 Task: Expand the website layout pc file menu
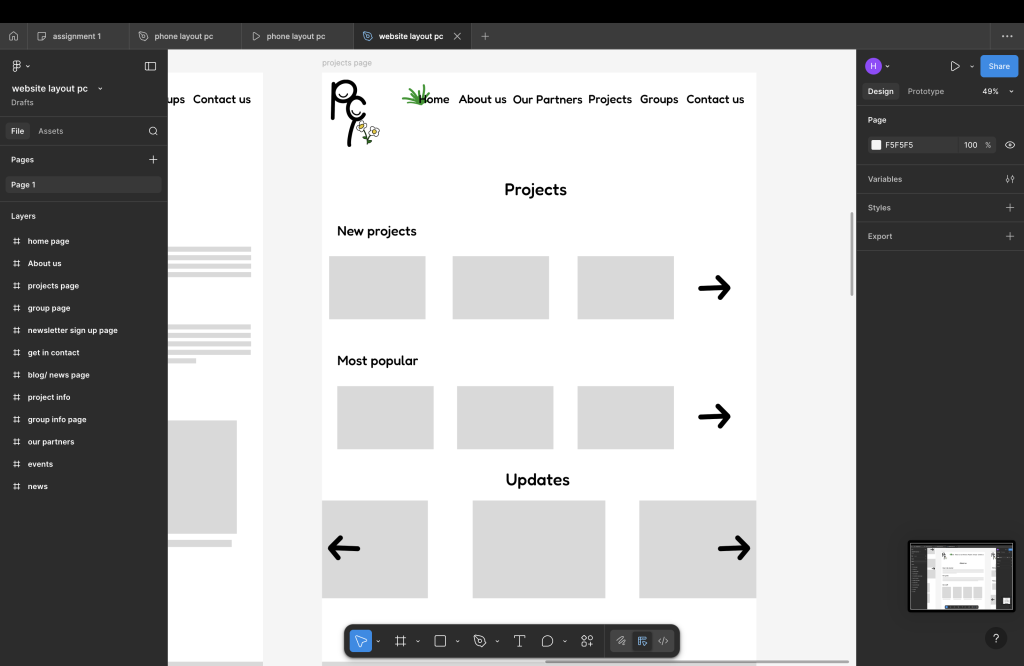(x=100, y=89)
